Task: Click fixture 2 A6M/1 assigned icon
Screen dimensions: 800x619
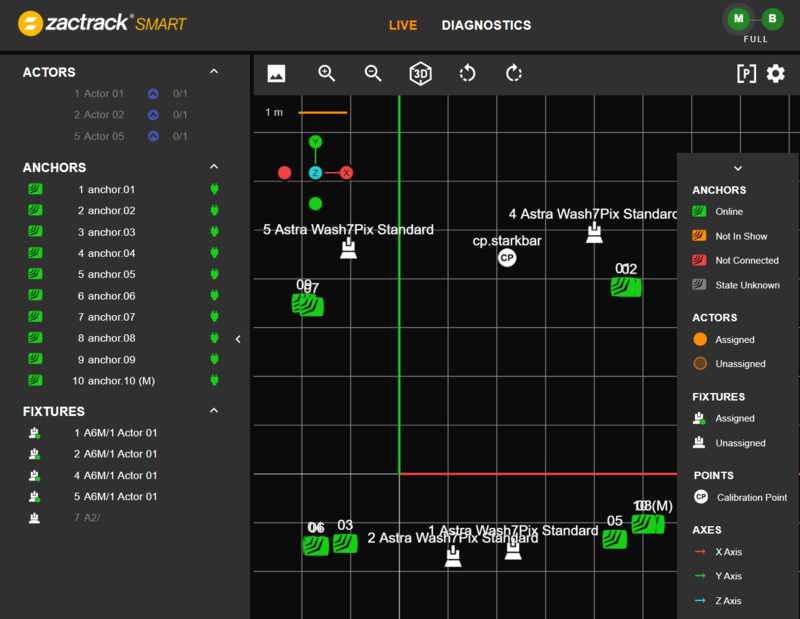Action: pos(34,454)
